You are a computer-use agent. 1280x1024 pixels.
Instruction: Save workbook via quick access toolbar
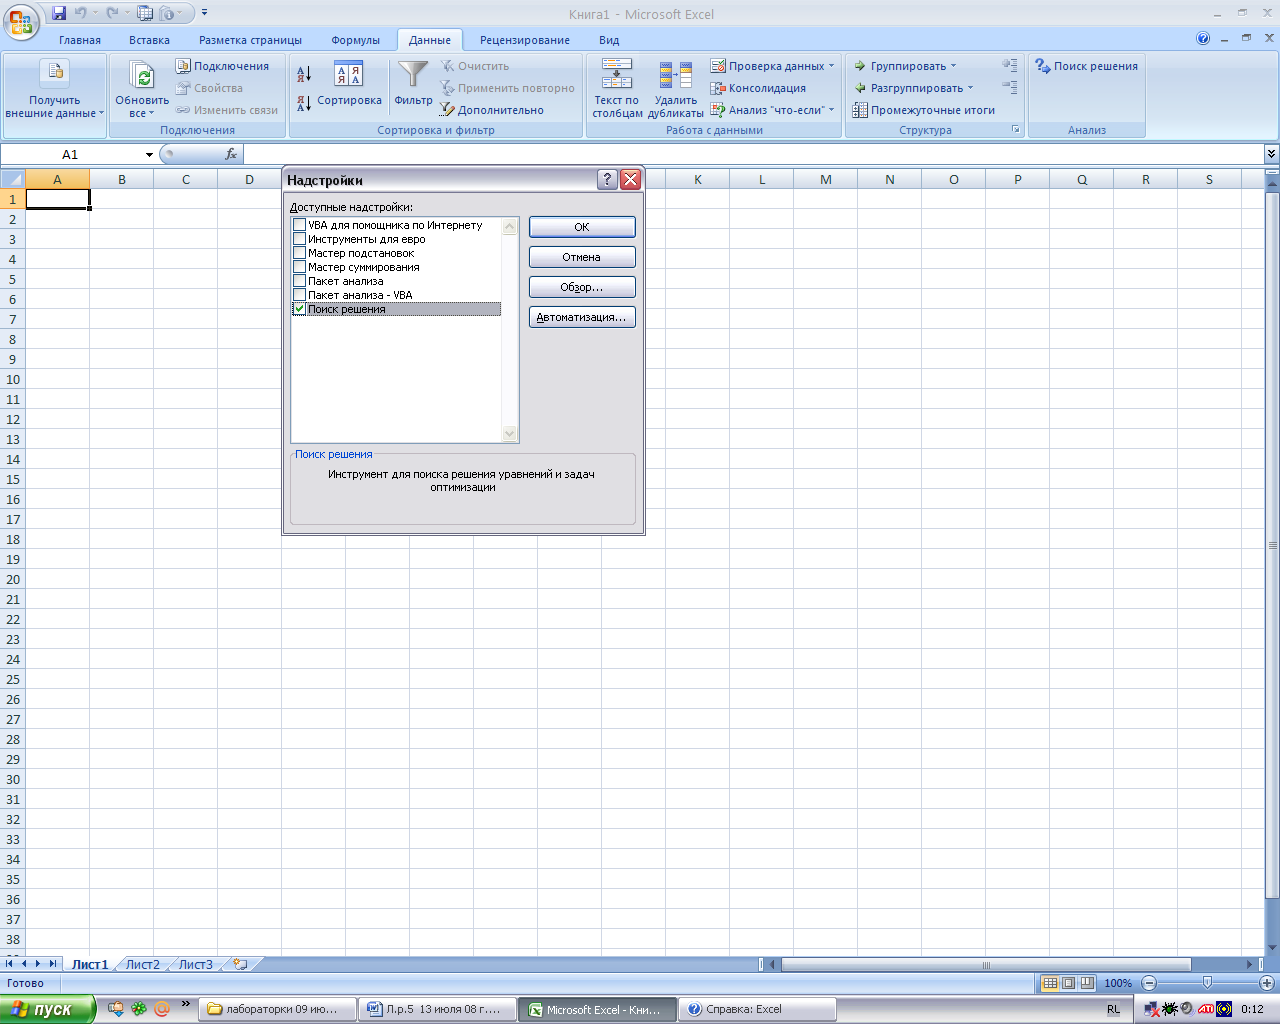pos(59,13)
